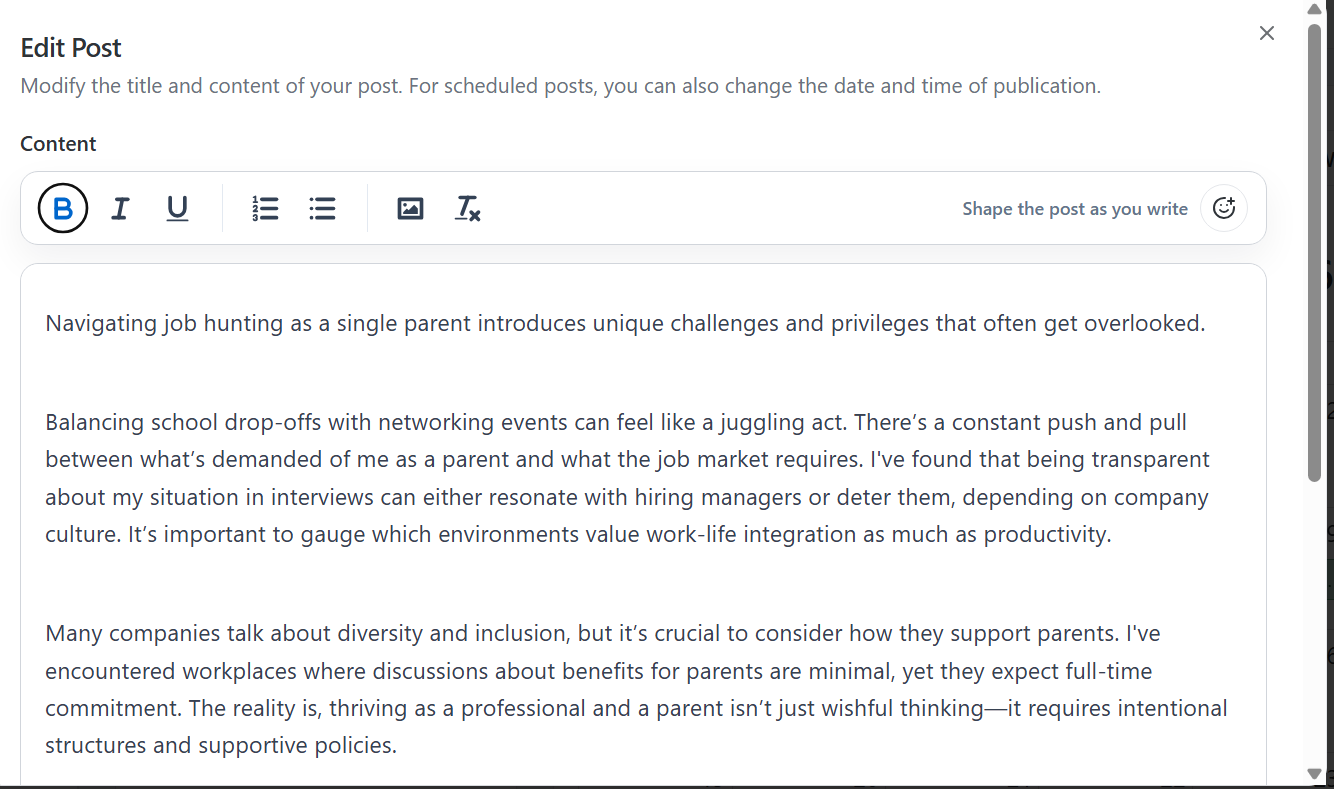Create a numbered list
Image resolution: width=1334 pixels, height=789 pixels.
pyautogui.click(x=265, y=208)
